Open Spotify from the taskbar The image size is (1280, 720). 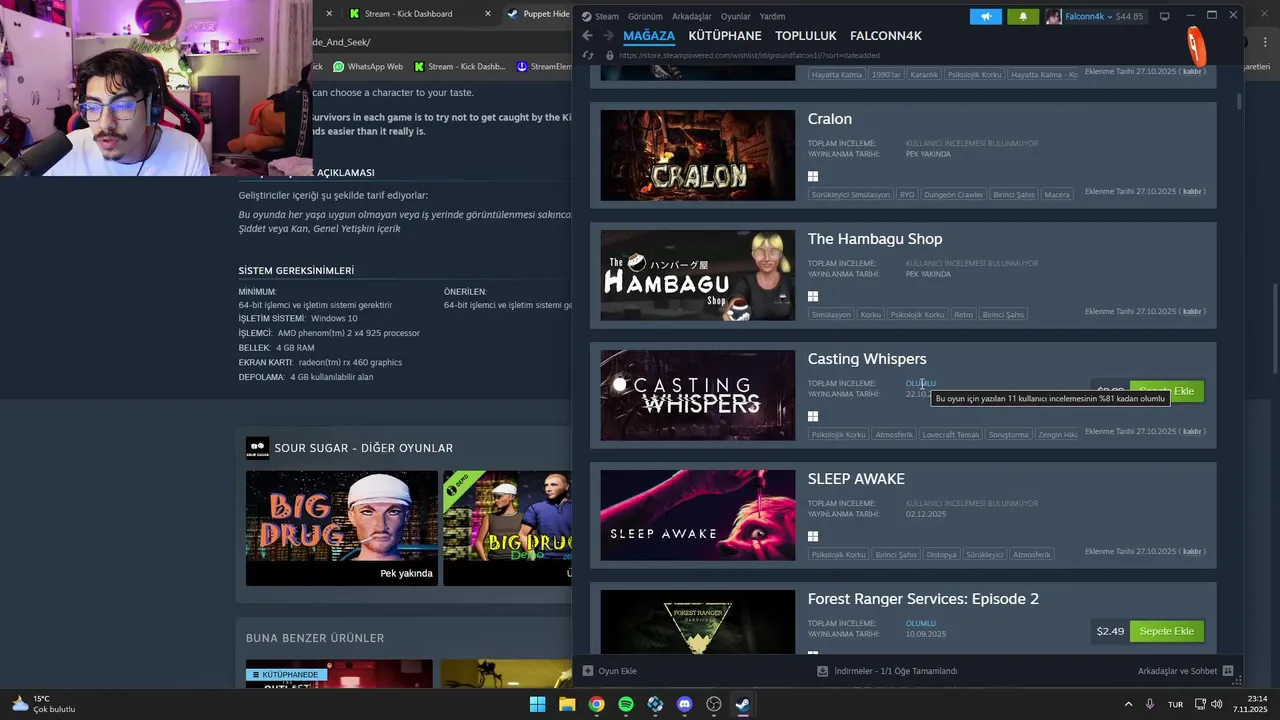626,704
